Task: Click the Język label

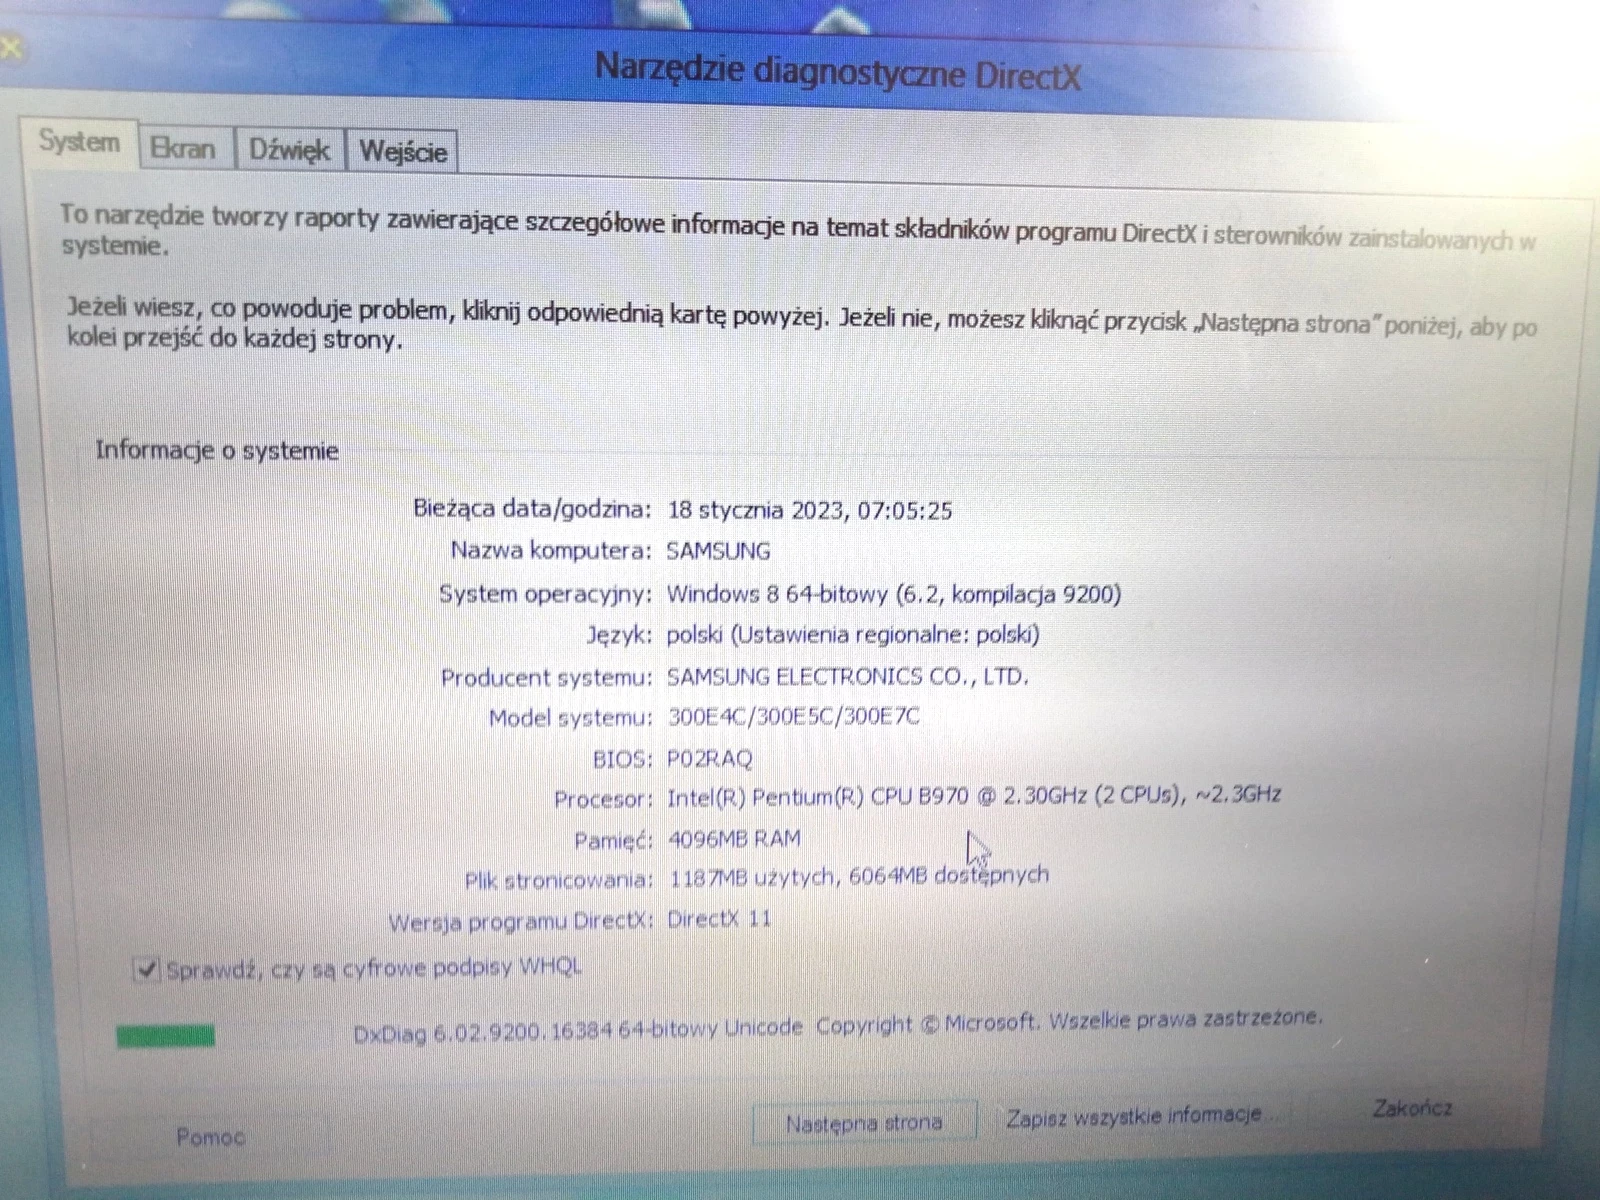Action: 619,636
